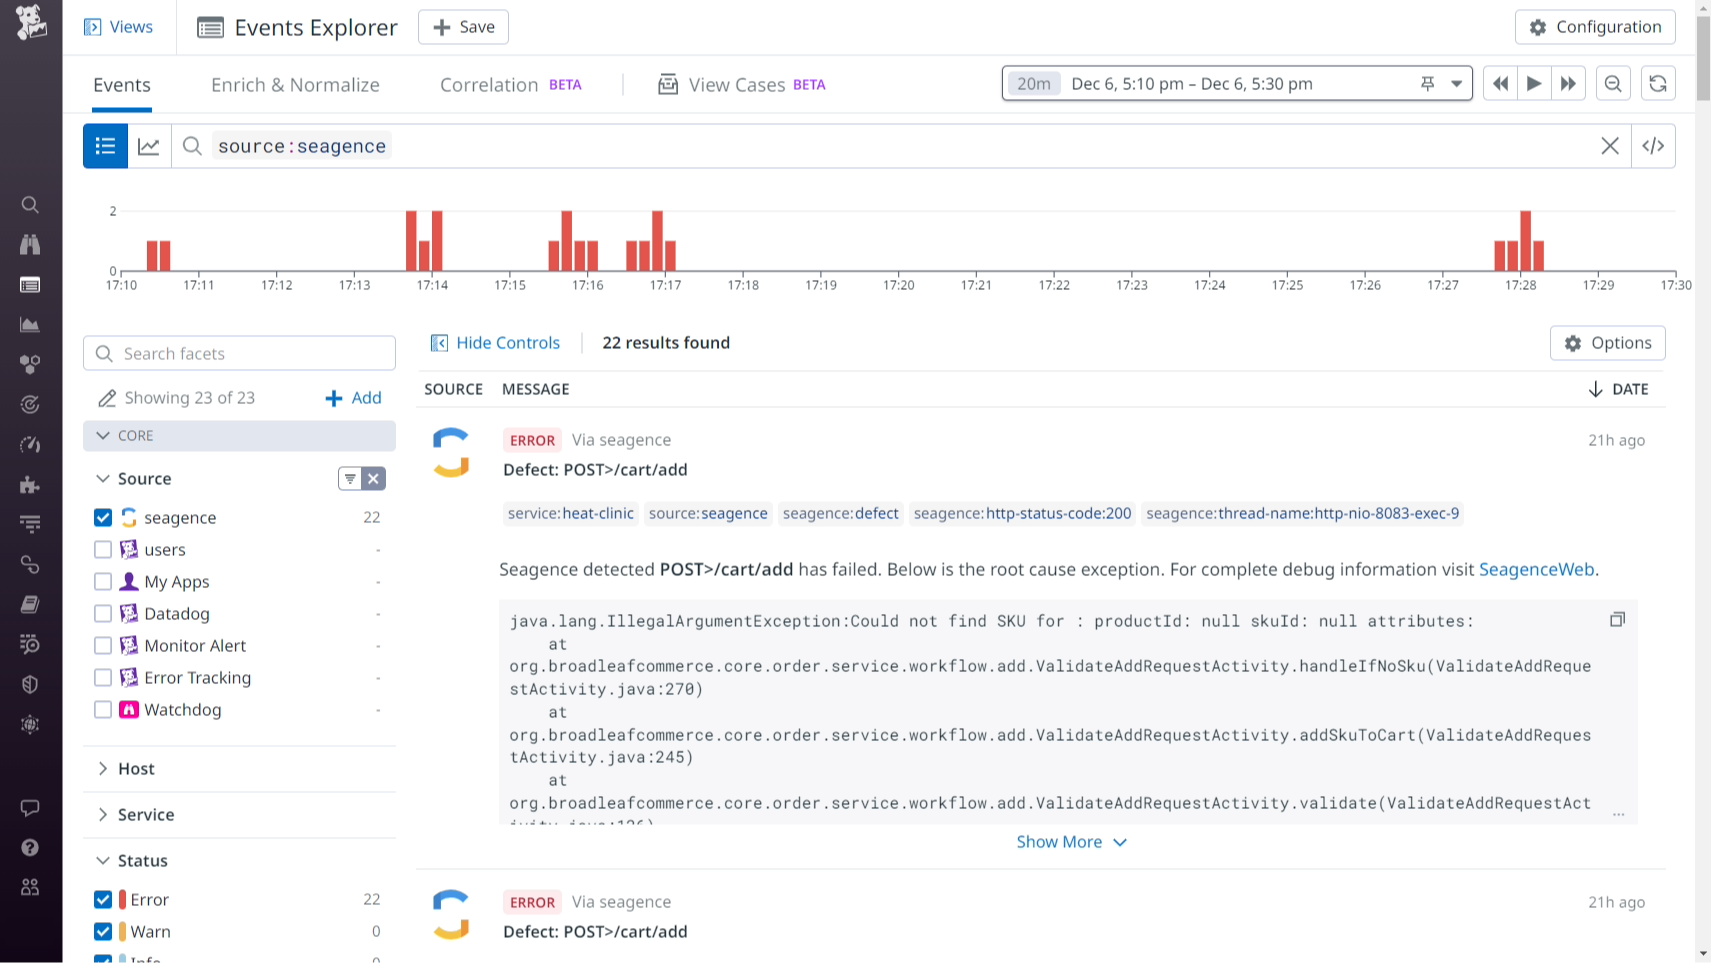
Task: Open the metrics graph icon in sidebar
Action: pyautogui.click(x=30, y=324)
